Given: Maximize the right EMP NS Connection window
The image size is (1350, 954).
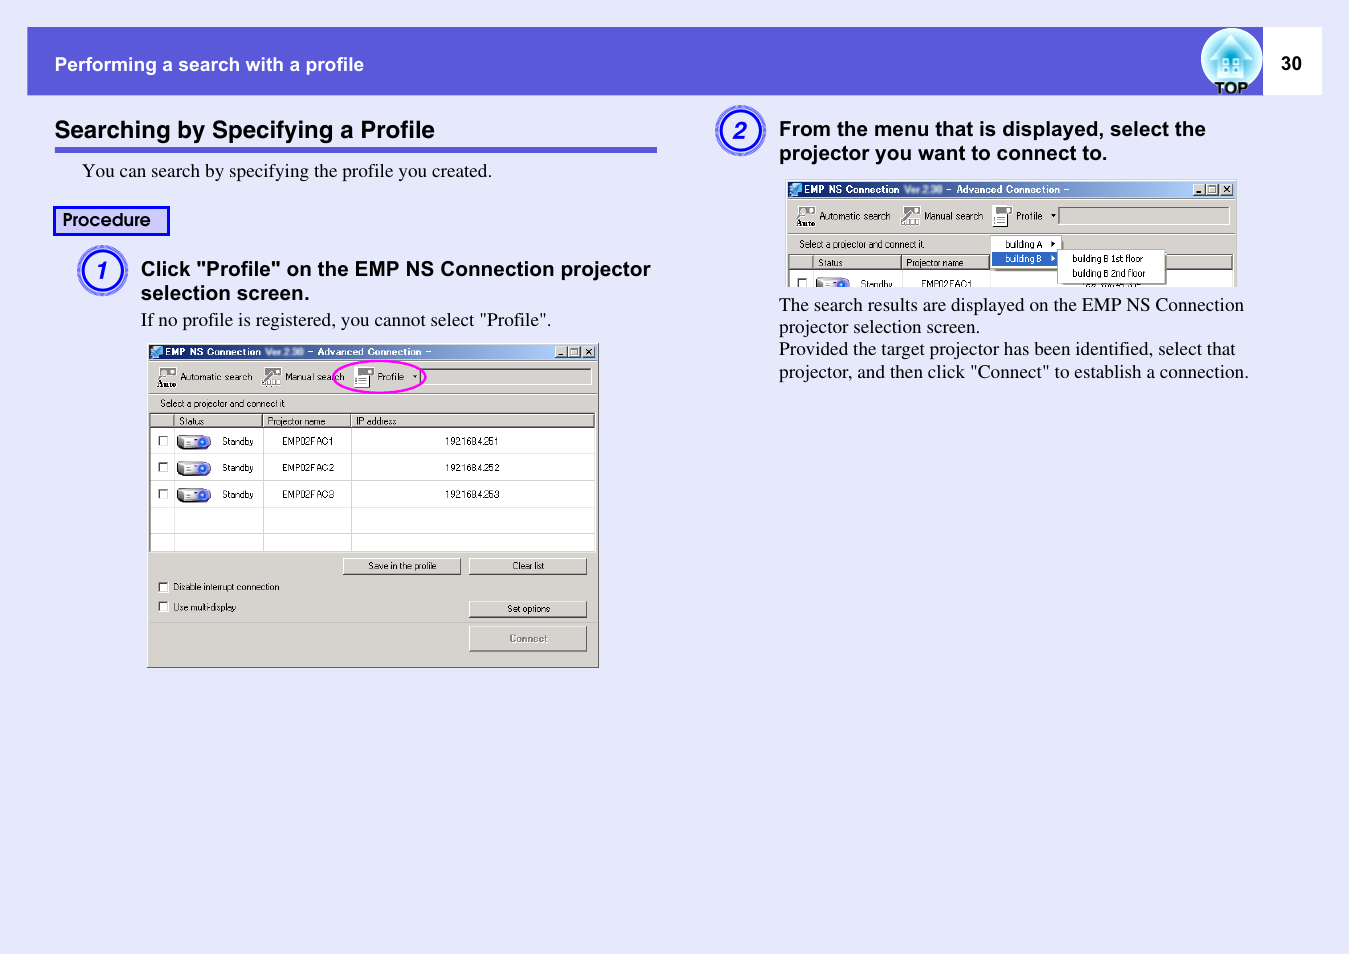Looking at the screenshot, I should (x=1213, y=190).
